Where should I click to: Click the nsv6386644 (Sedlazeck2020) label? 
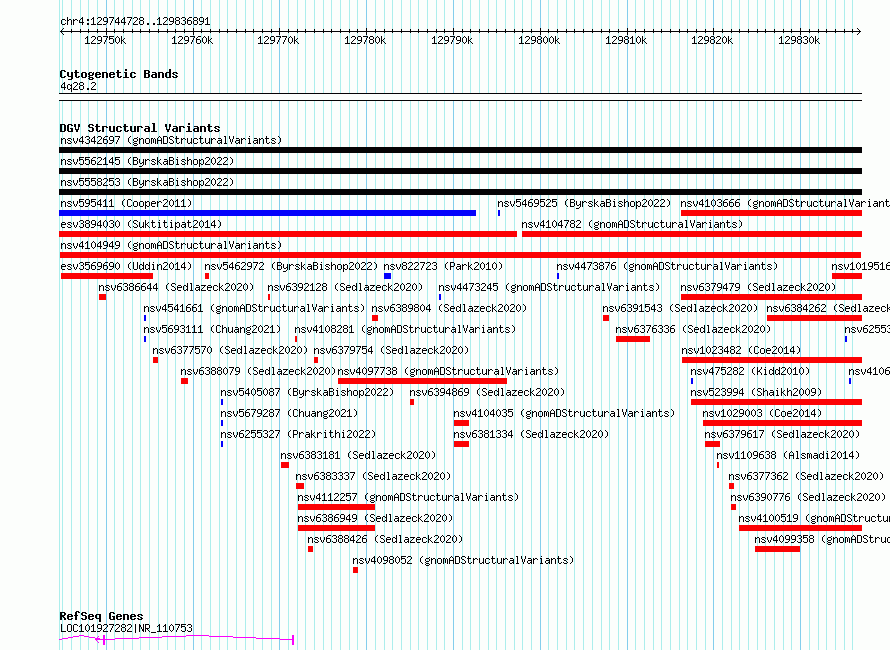pyautogui.click(x=176, y=287)
